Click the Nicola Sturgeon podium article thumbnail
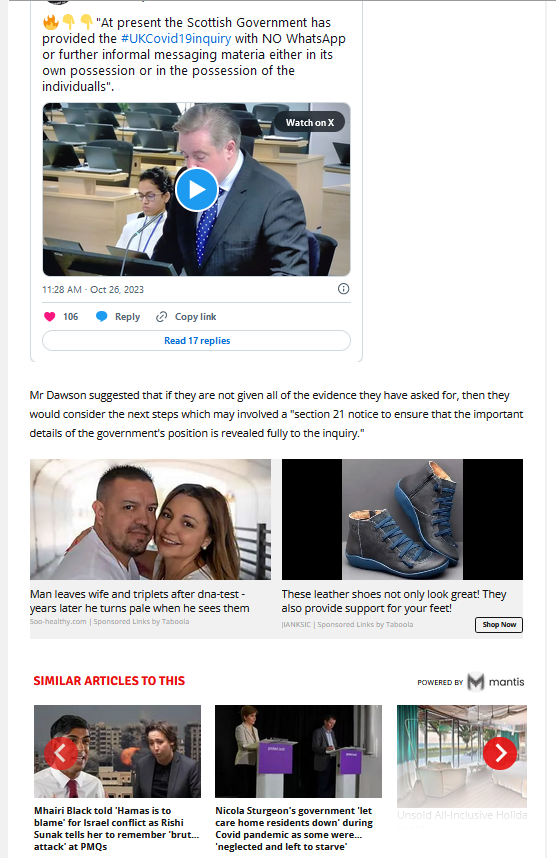 [298, 751]
